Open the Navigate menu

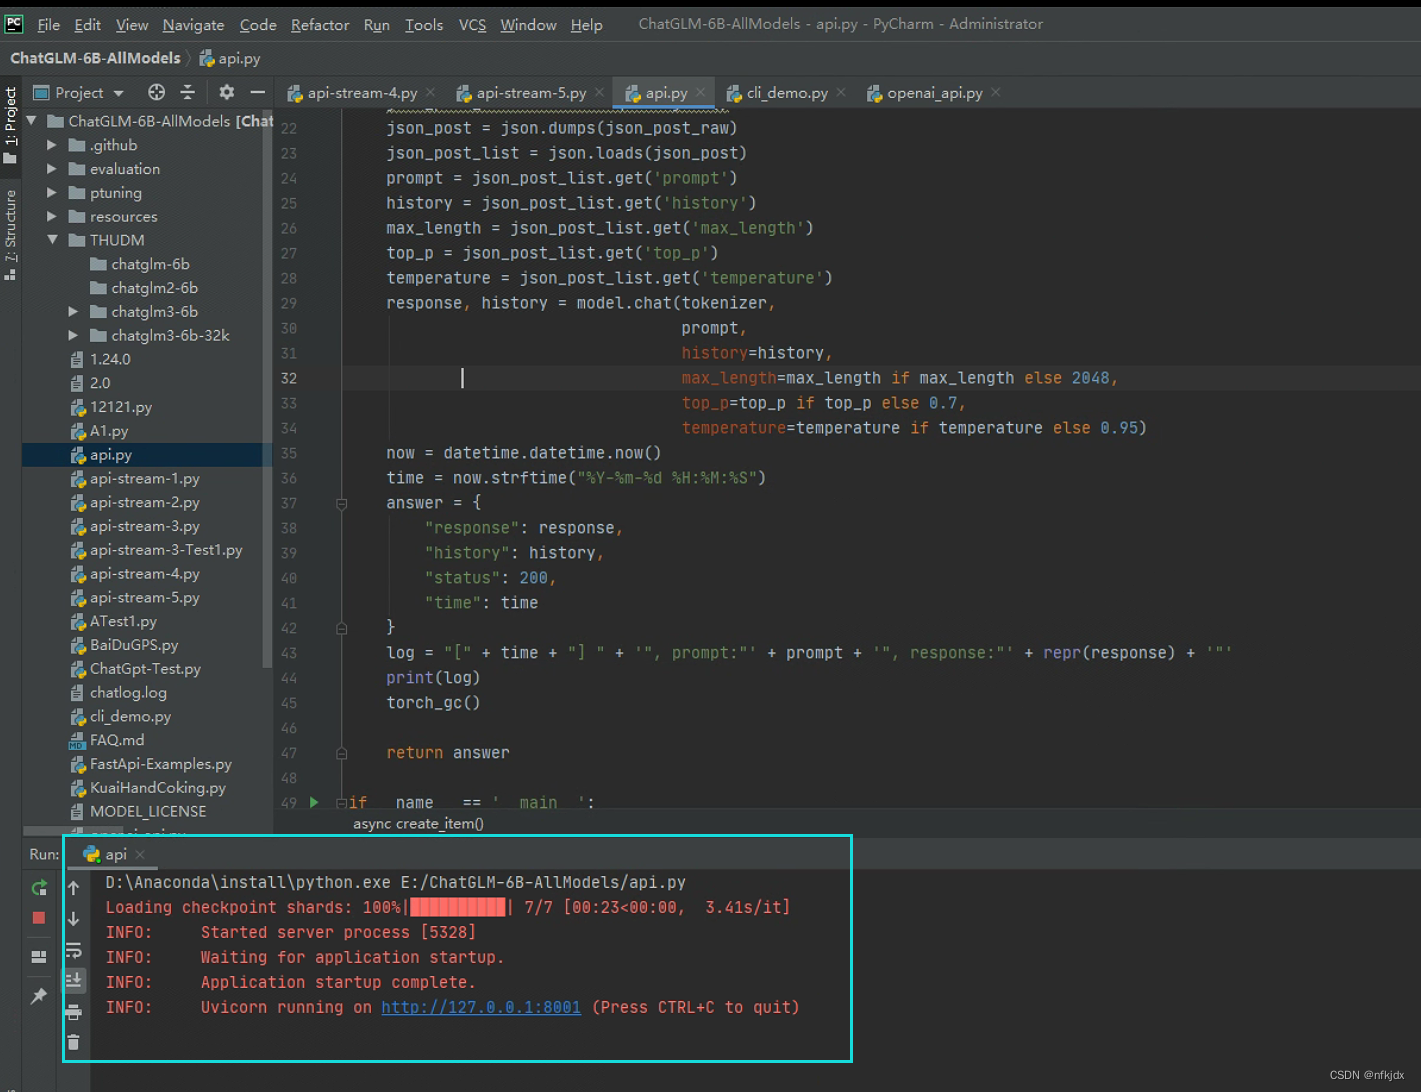pos(193,24)
